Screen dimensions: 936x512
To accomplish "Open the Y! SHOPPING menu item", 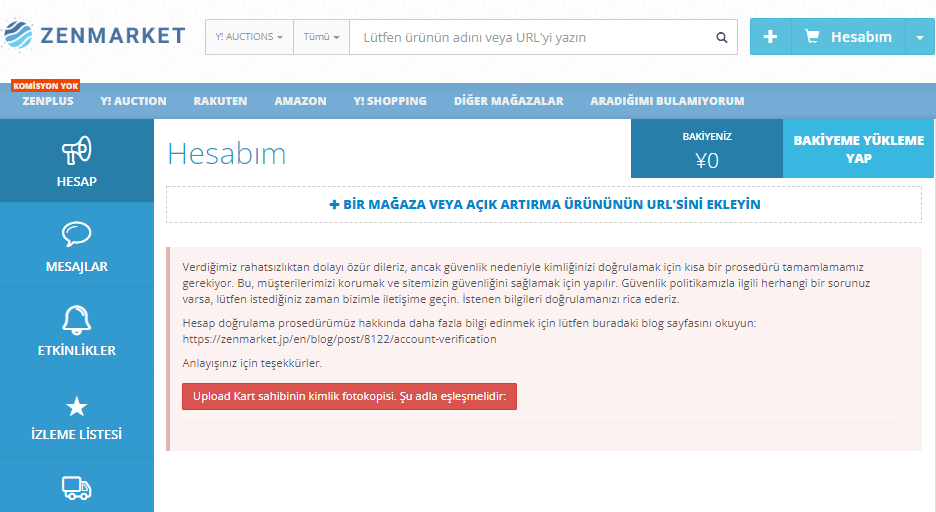I will click(390, 101).
